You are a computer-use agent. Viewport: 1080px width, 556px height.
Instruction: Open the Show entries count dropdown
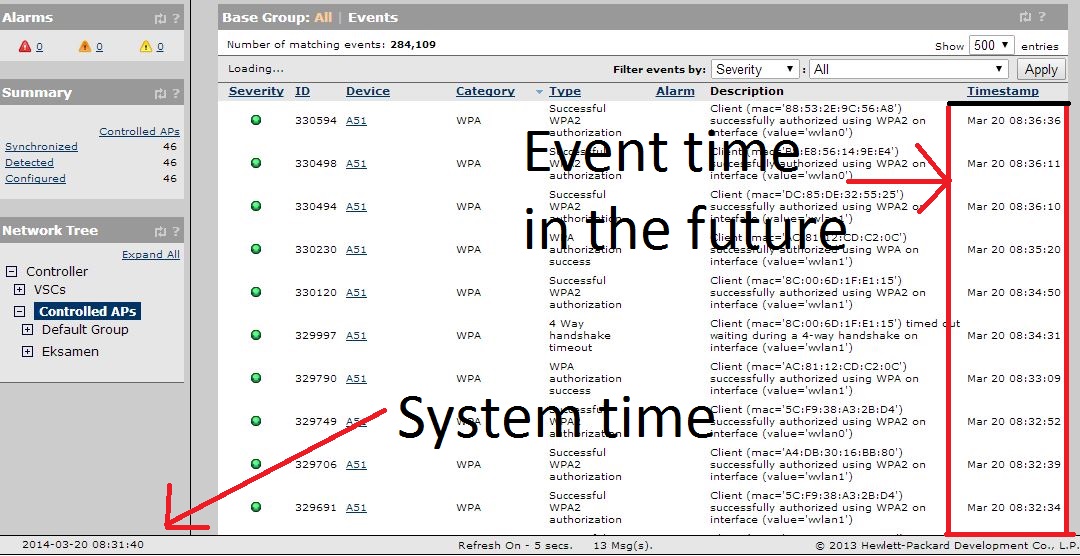point(992,45)
